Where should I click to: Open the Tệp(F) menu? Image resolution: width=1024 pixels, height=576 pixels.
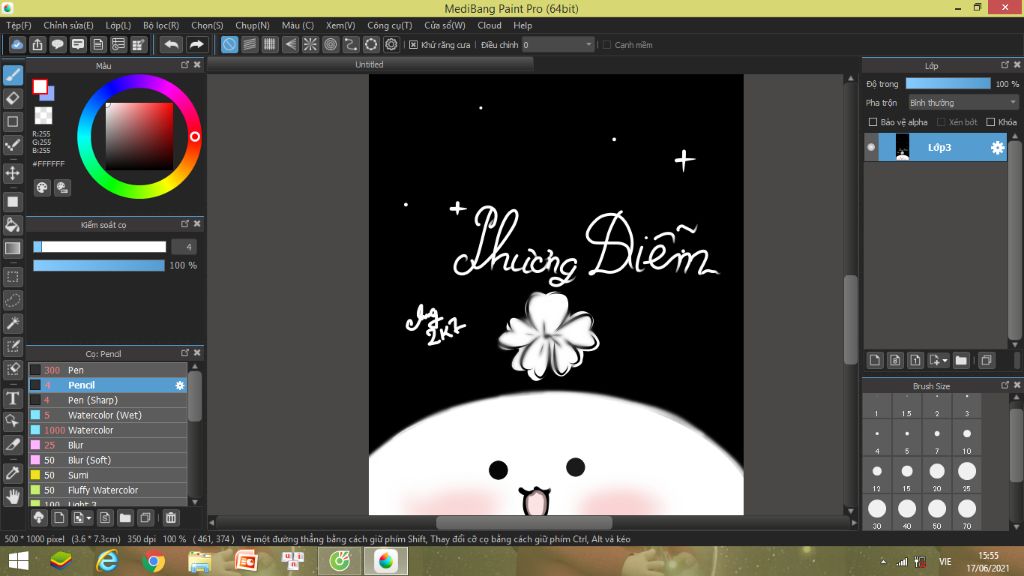19,25
